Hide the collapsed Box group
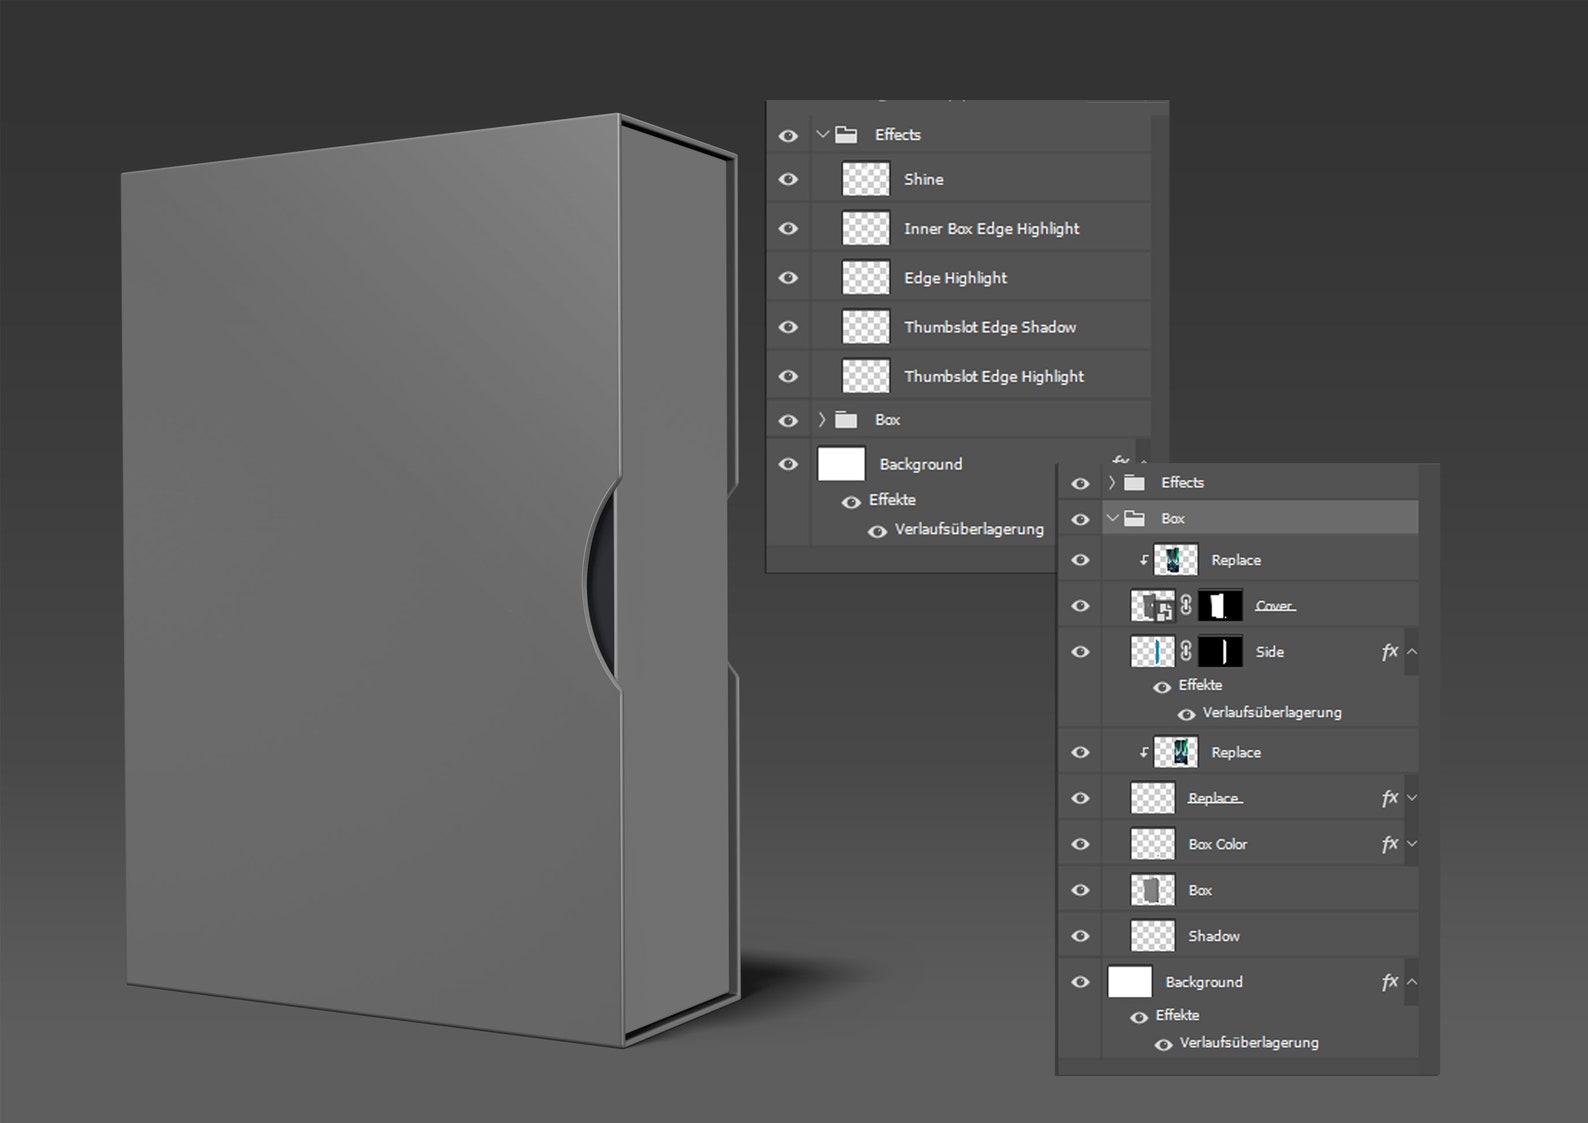The width and height of the screenshot is (1588, 1123). (x=788, y=421)
